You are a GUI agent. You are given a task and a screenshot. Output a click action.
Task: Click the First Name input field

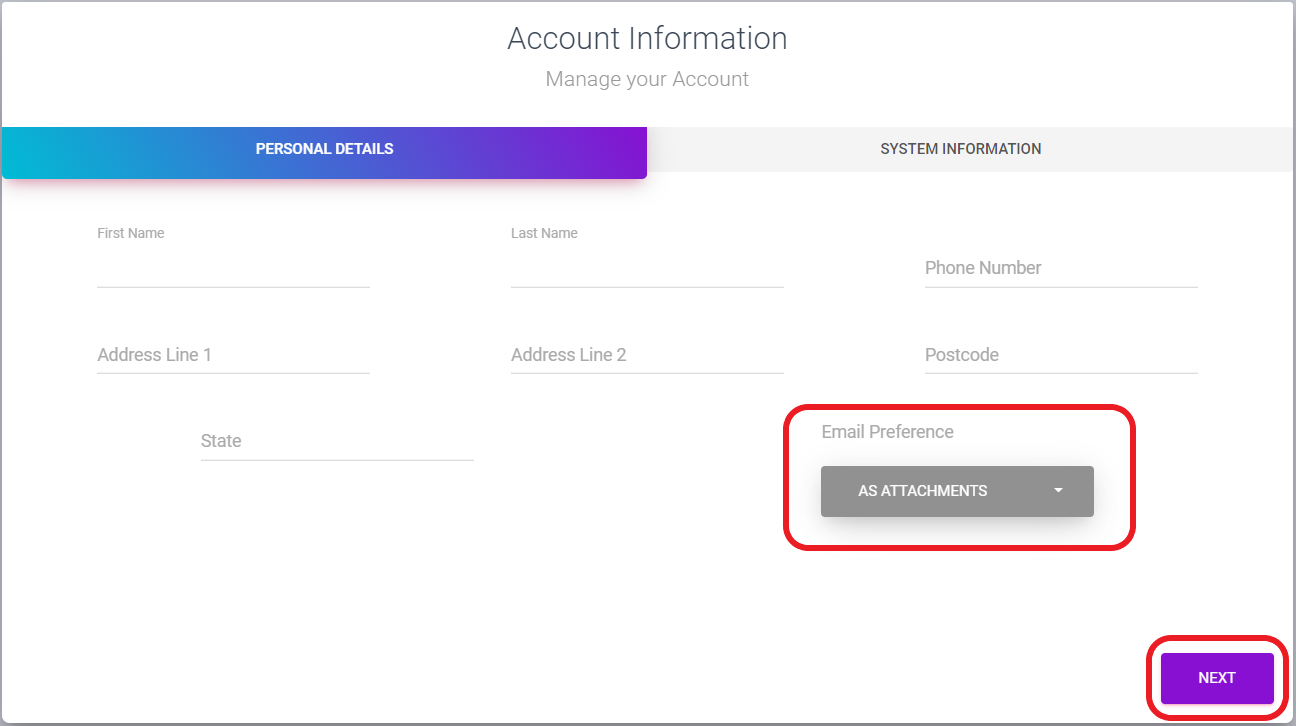point(233,268)
